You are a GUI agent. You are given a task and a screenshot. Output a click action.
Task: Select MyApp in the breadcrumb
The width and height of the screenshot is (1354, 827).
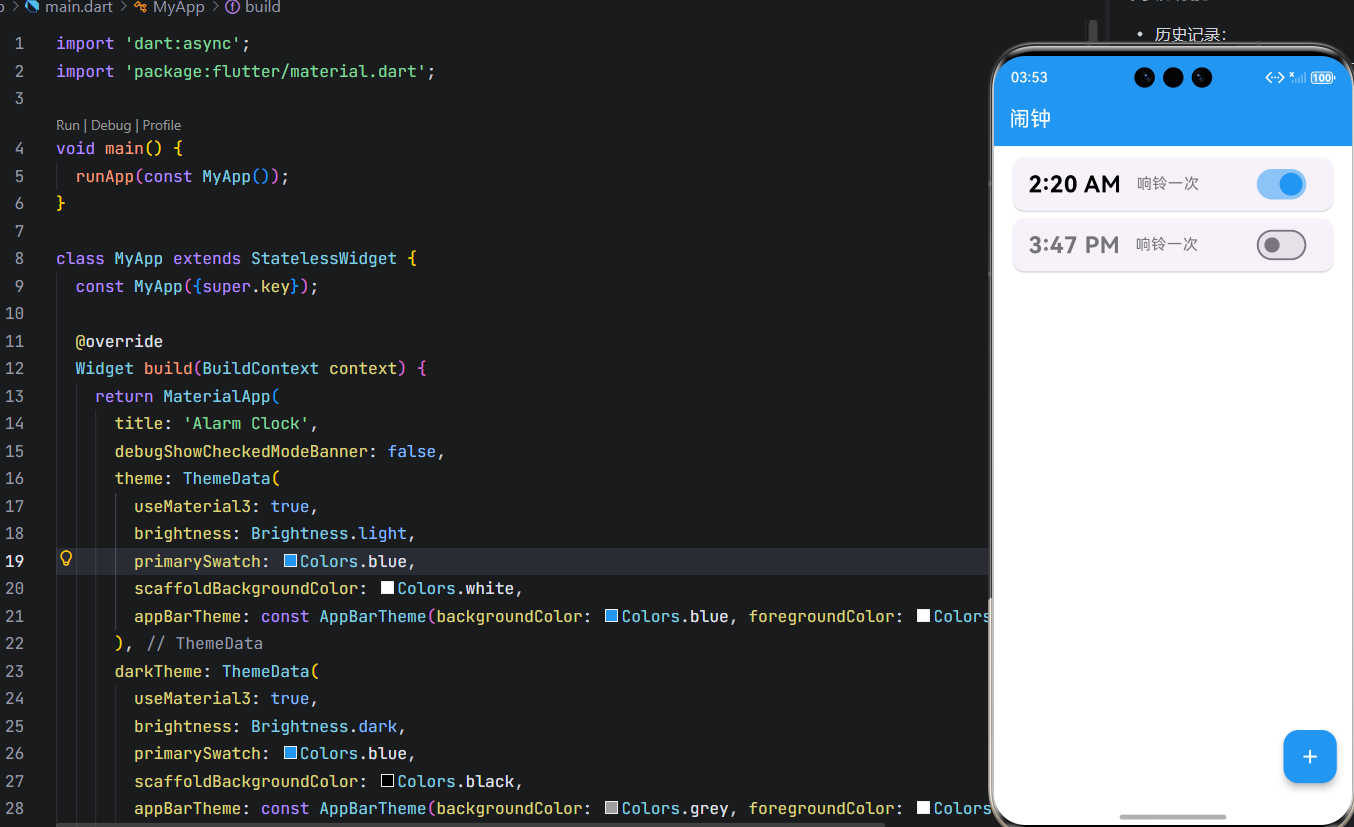(x=179, y=7)
